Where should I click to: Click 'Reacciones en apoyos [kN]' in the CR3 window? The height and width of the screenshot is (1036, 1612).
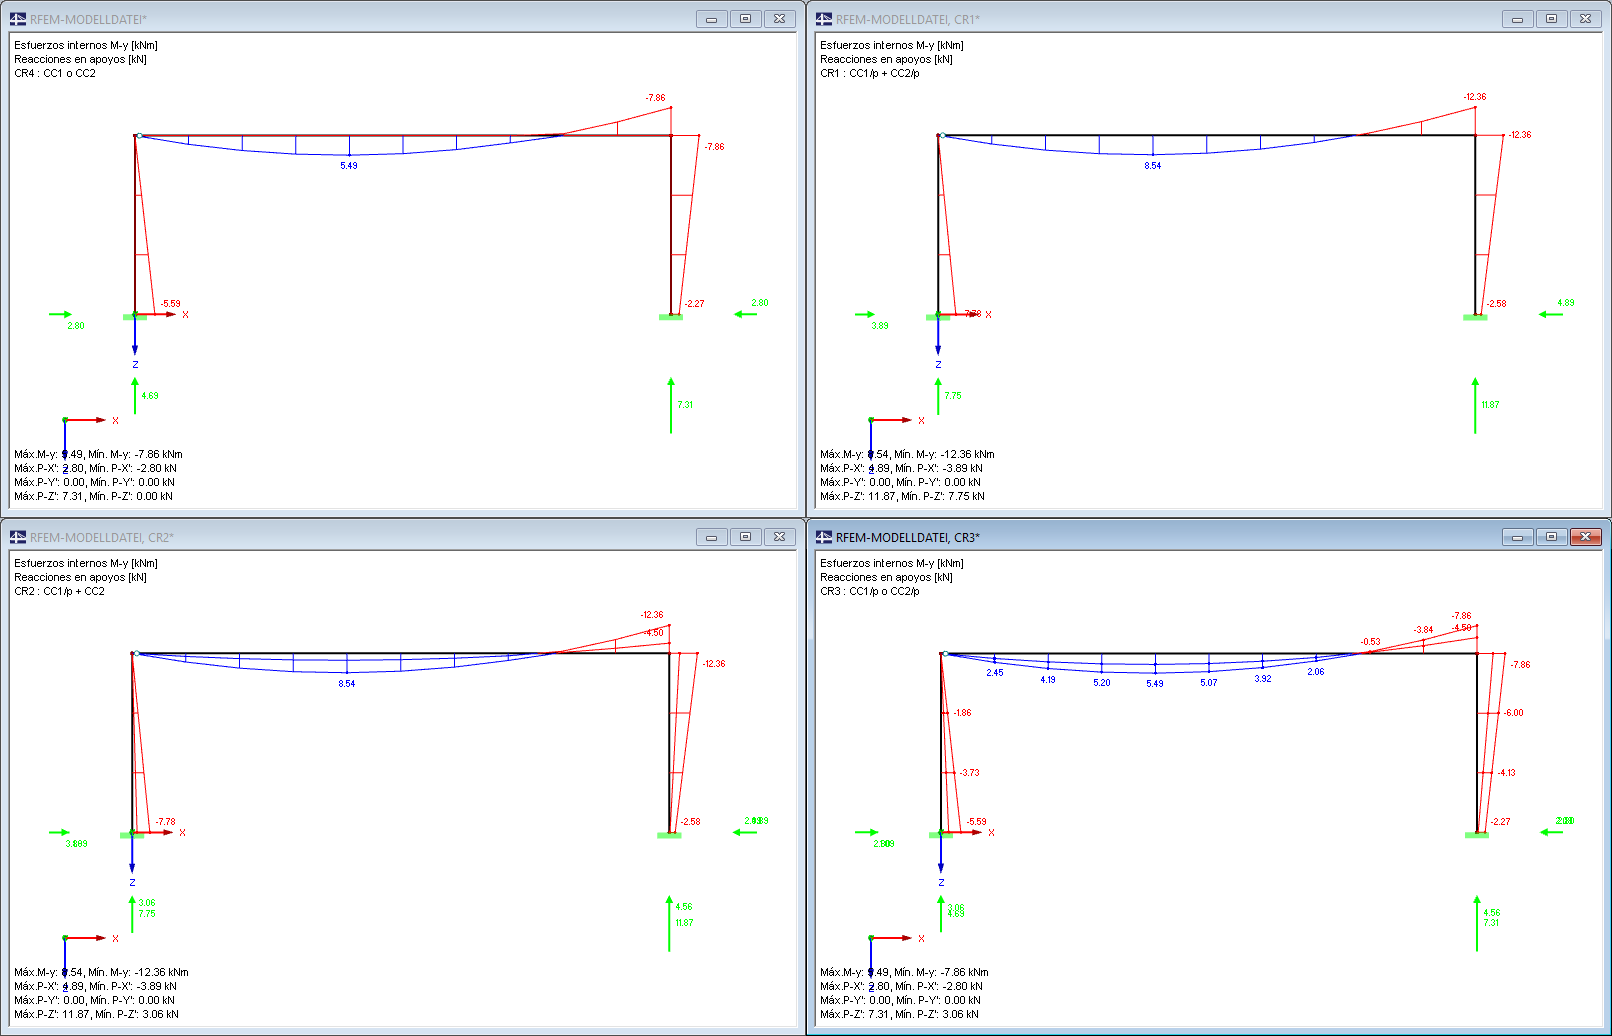coord(886,577)
